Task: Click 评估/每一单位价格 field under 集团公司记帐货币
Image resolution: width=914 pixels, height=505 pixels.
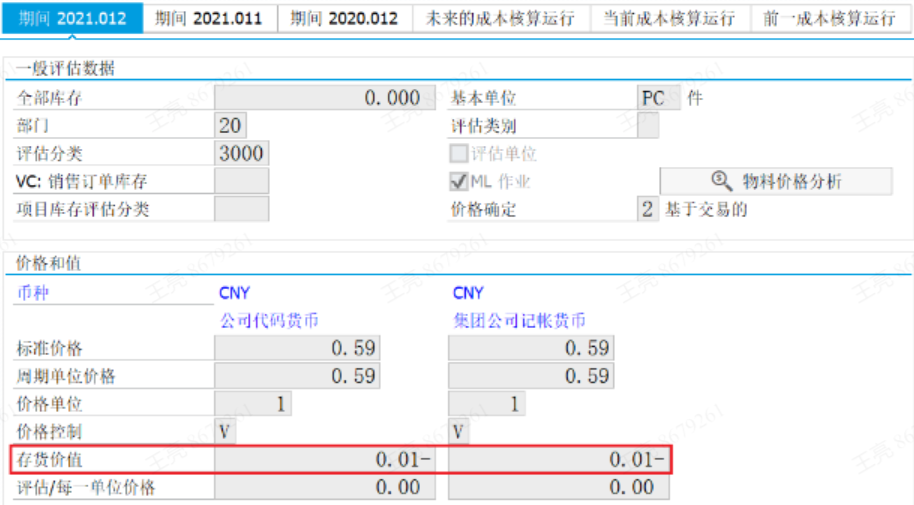Action: point(558,487)
